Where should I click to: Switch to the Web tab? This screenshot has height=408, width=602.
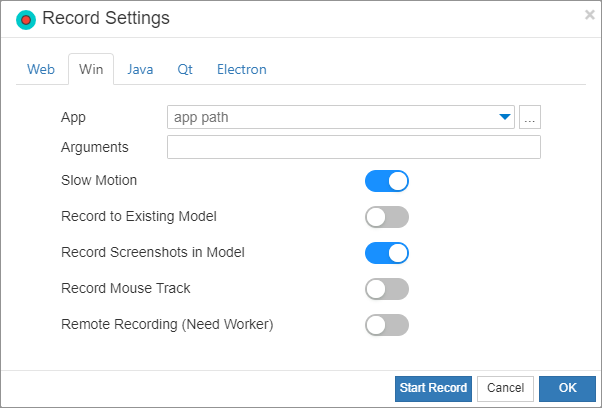[x=41, y=70]
